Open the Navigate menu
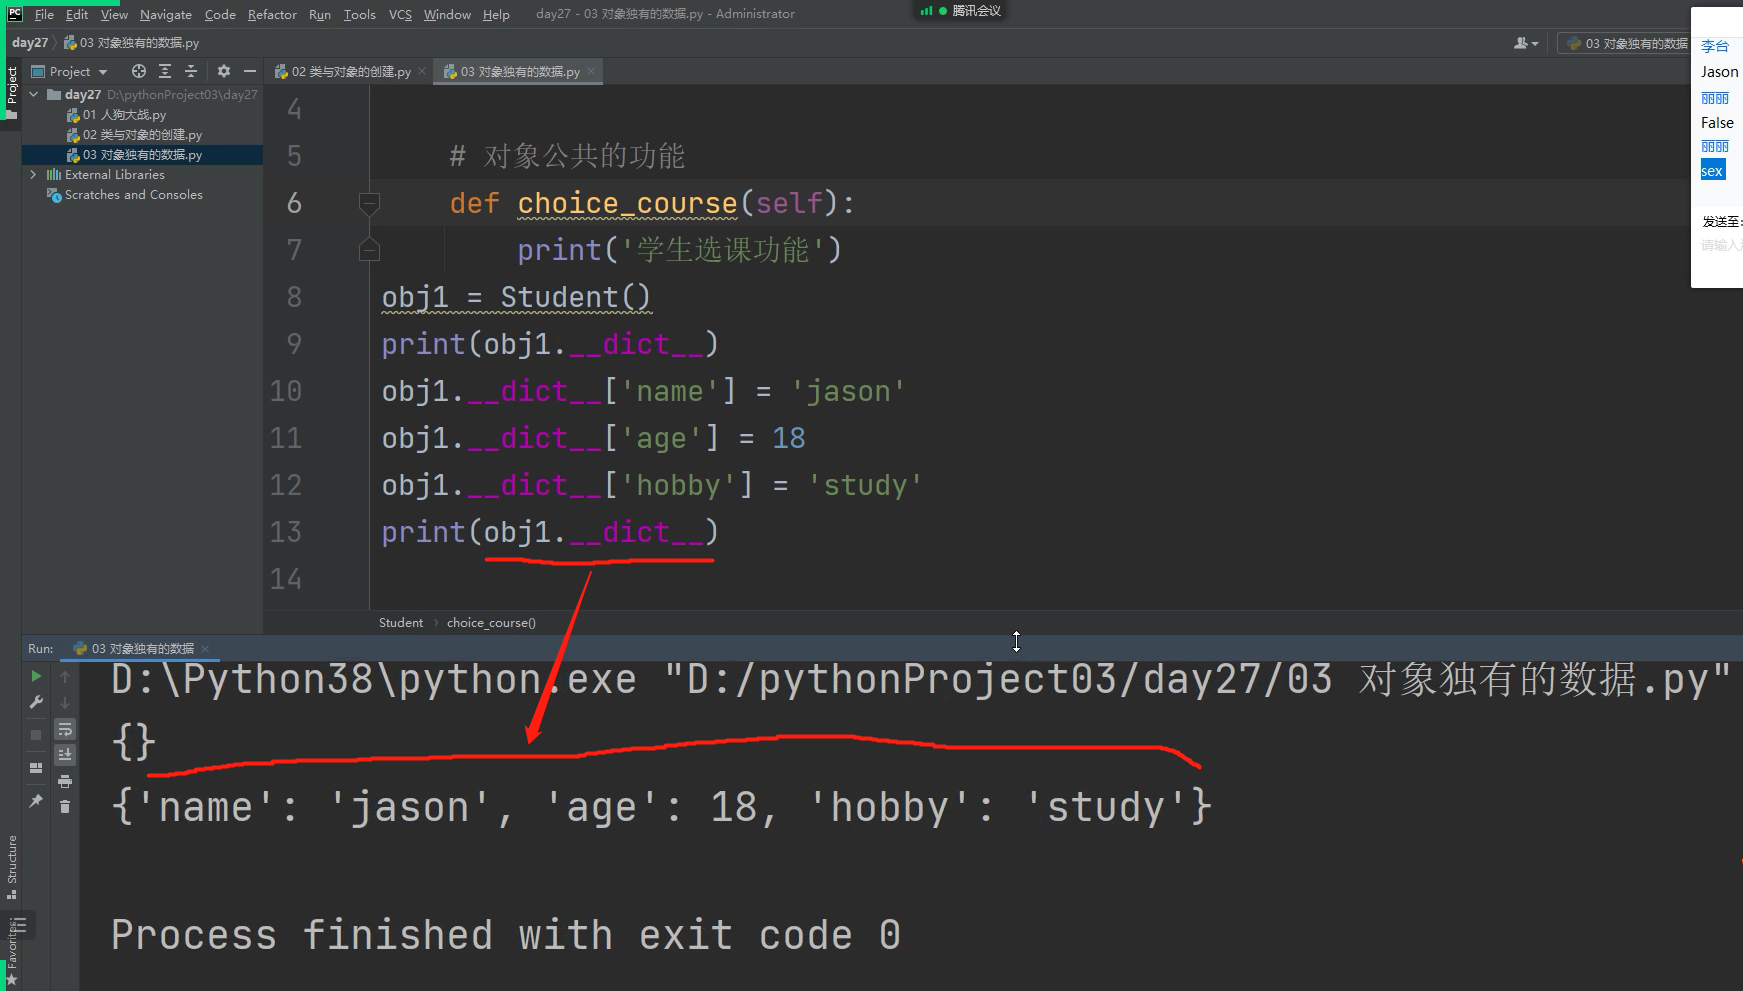This screenshot has width=1743, height=991. point(166,14)
